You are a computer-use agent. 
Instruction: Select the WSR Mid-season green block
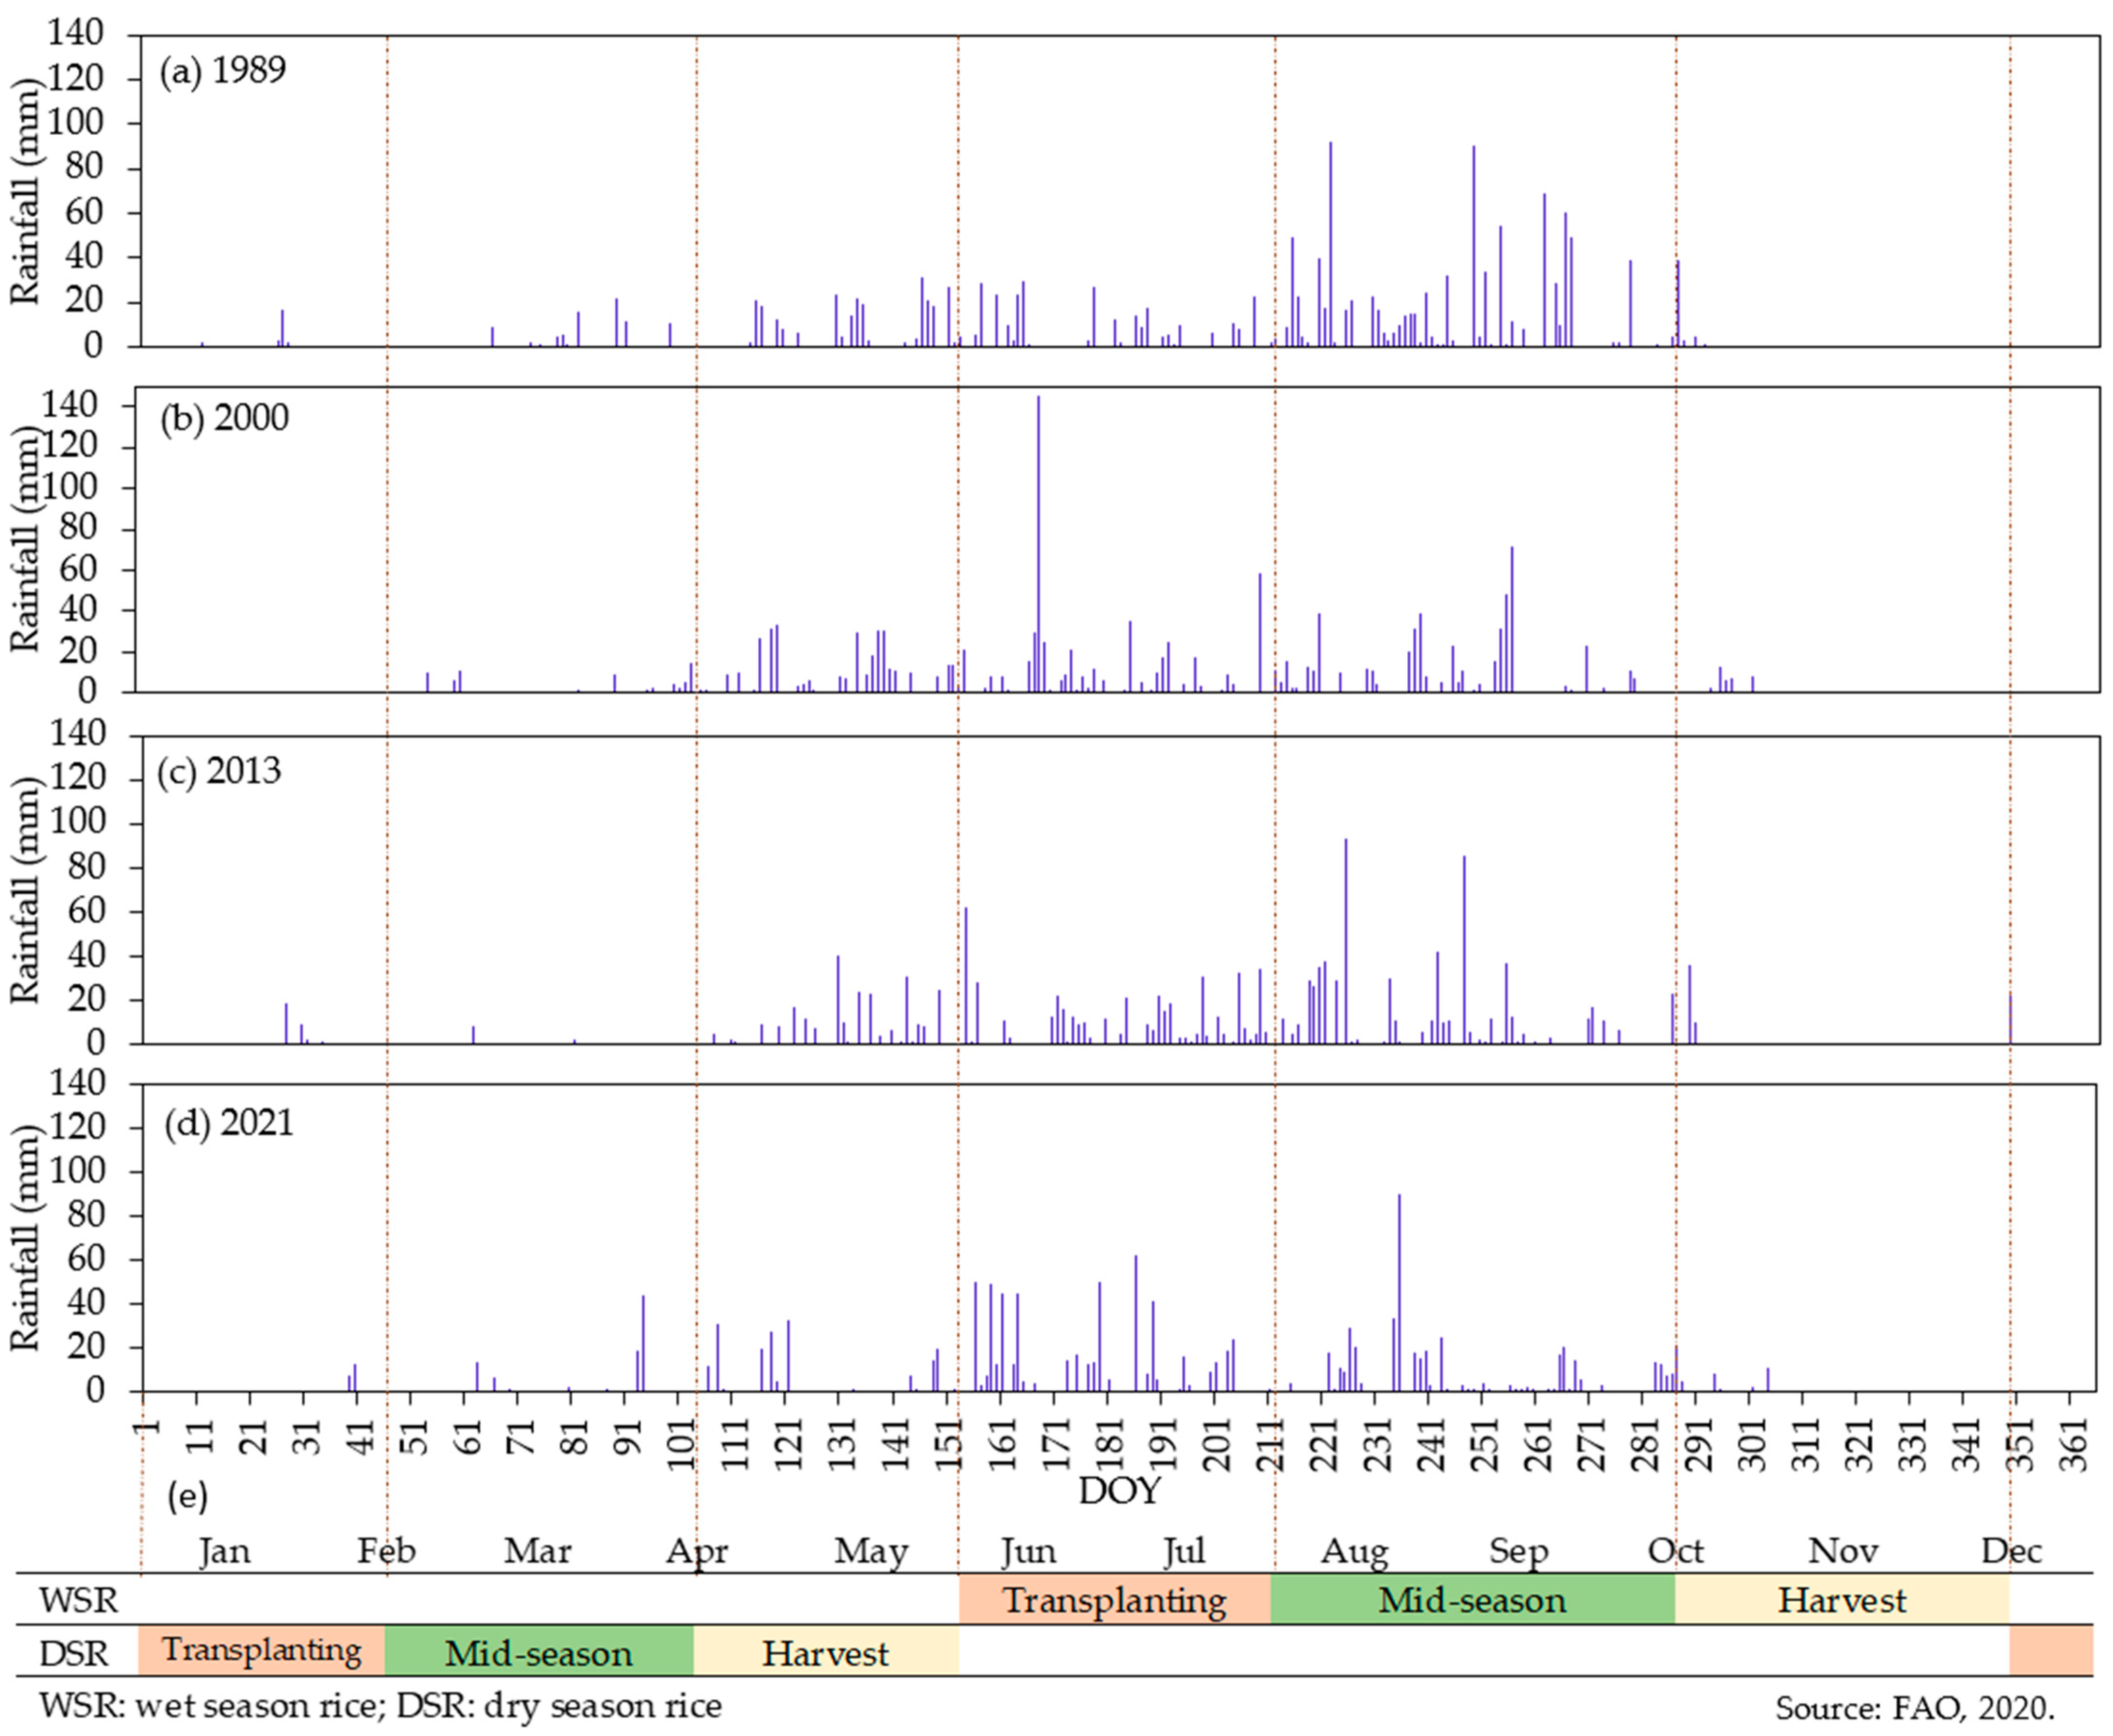1472,1601
